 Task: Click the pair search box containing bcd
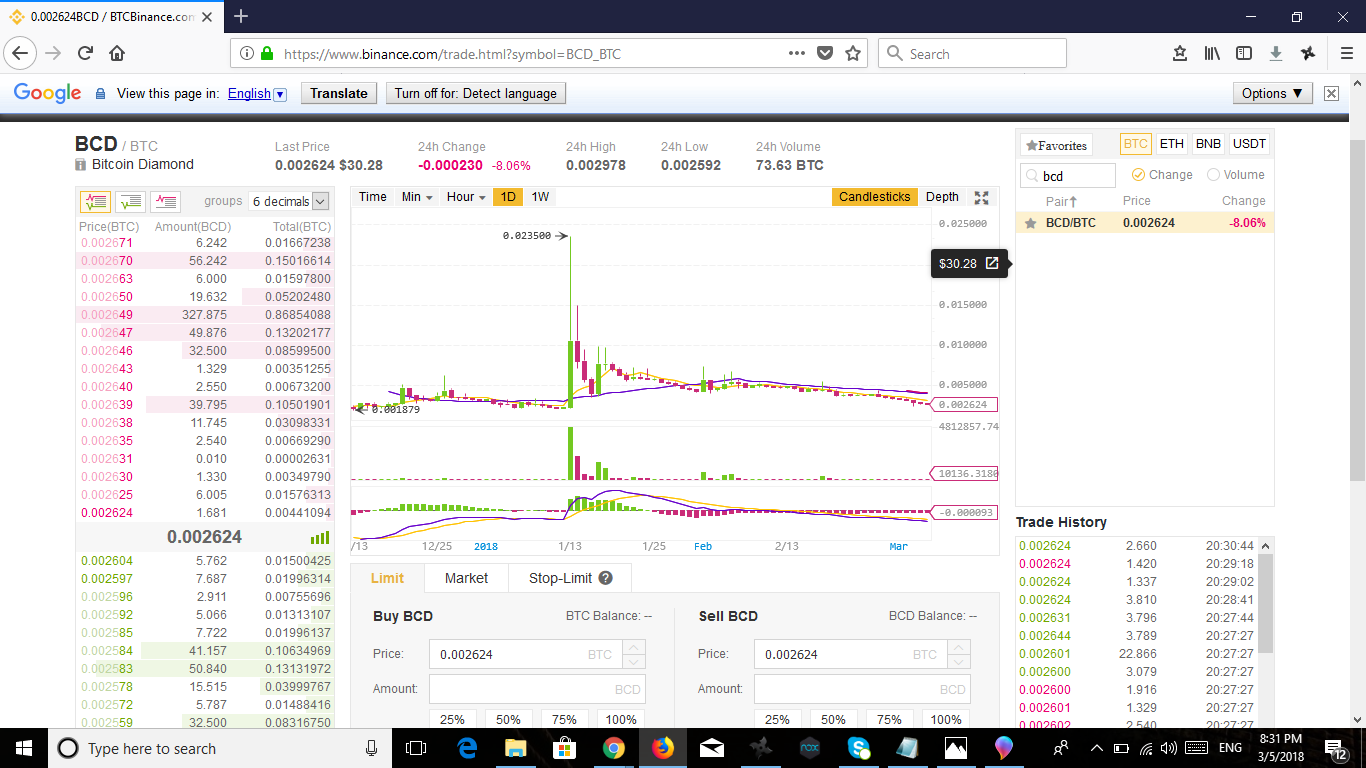click(x=1068, y=175)
